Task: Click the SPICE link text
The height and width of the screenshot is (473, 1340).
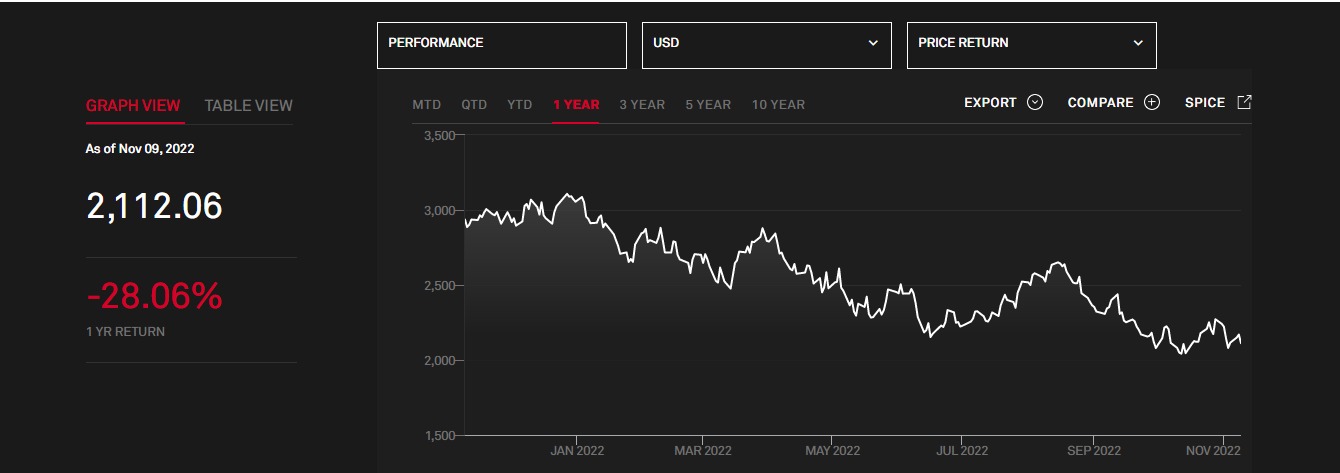Action: click(x=1205, y=103)
